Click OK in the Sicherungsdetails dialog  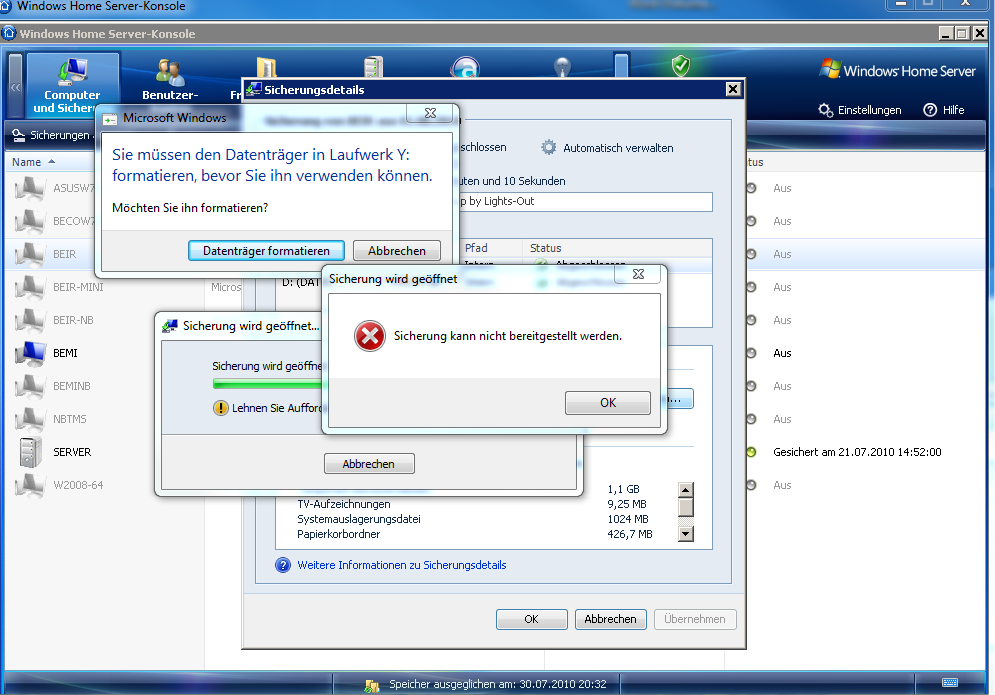tap(532, 619)
